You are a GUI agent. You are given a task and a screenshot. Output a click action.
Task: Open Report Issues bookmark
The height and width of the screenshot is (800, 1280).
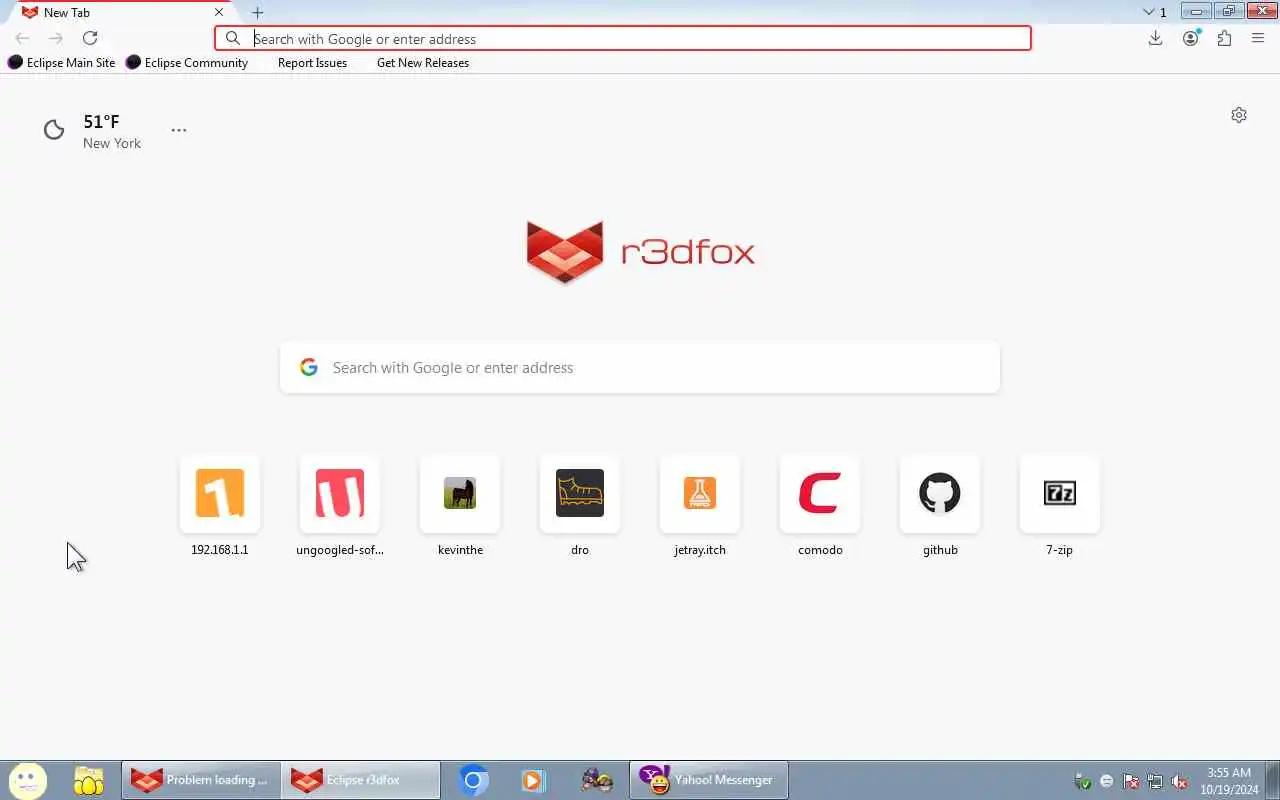pos(312,62)
